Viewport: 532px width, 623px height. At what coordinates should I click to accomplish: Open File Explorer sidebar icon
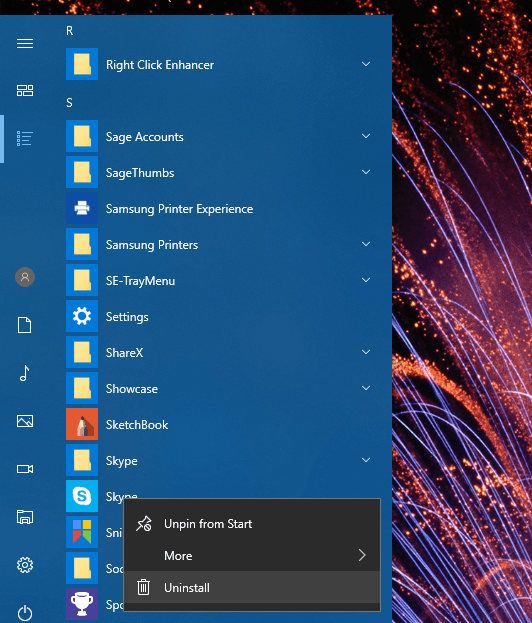click(x=25, y=517)
